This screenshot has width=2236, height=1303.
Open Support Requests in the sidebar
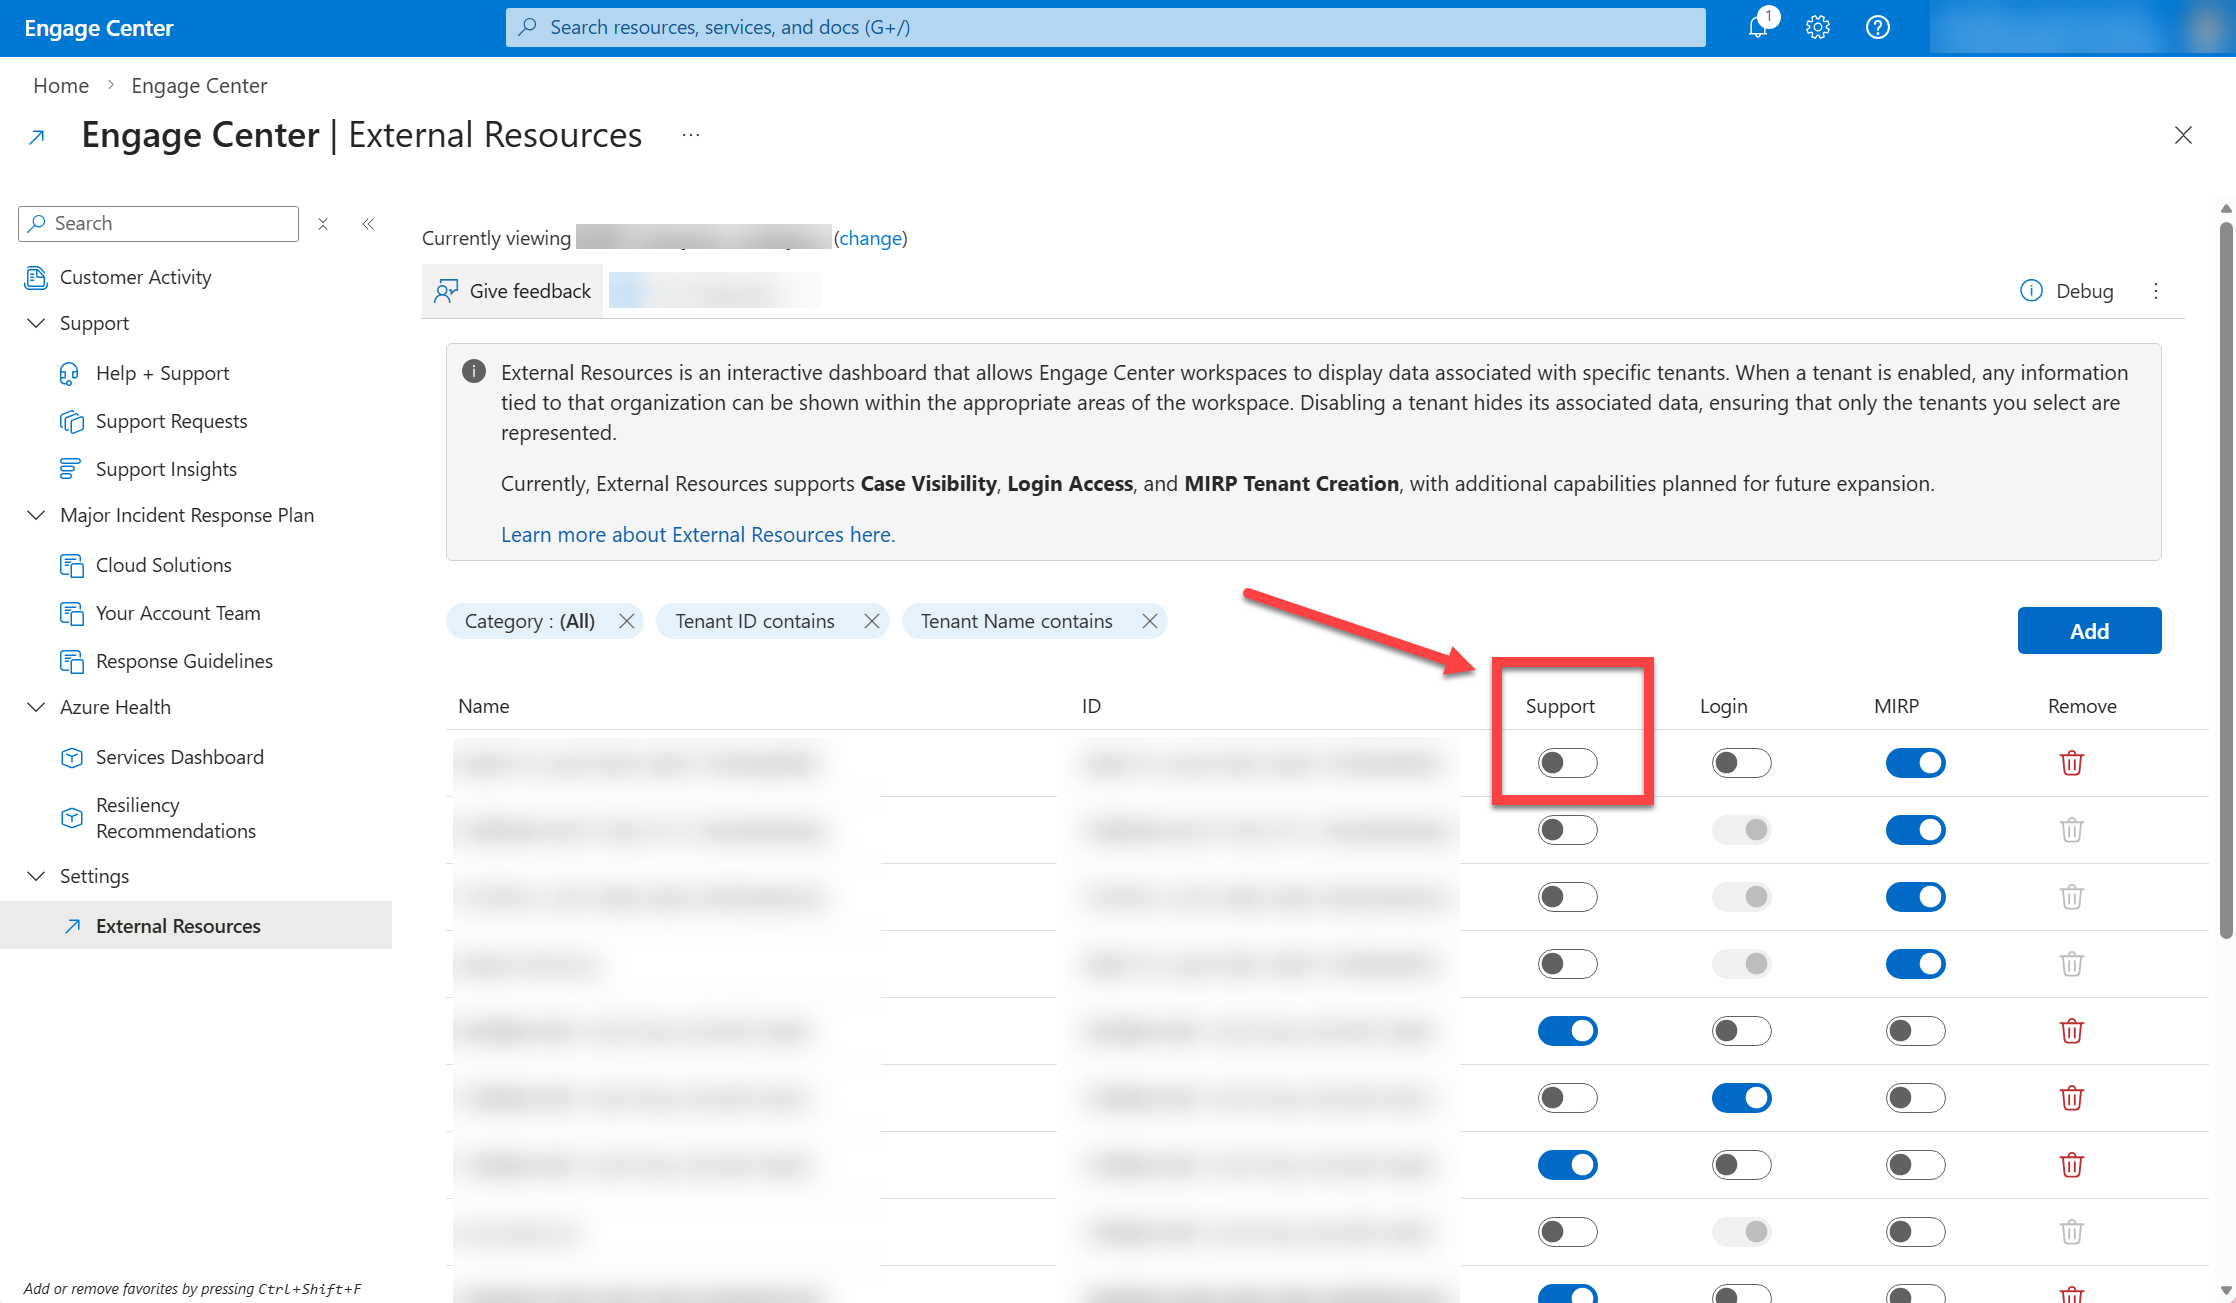pos(171,421)
